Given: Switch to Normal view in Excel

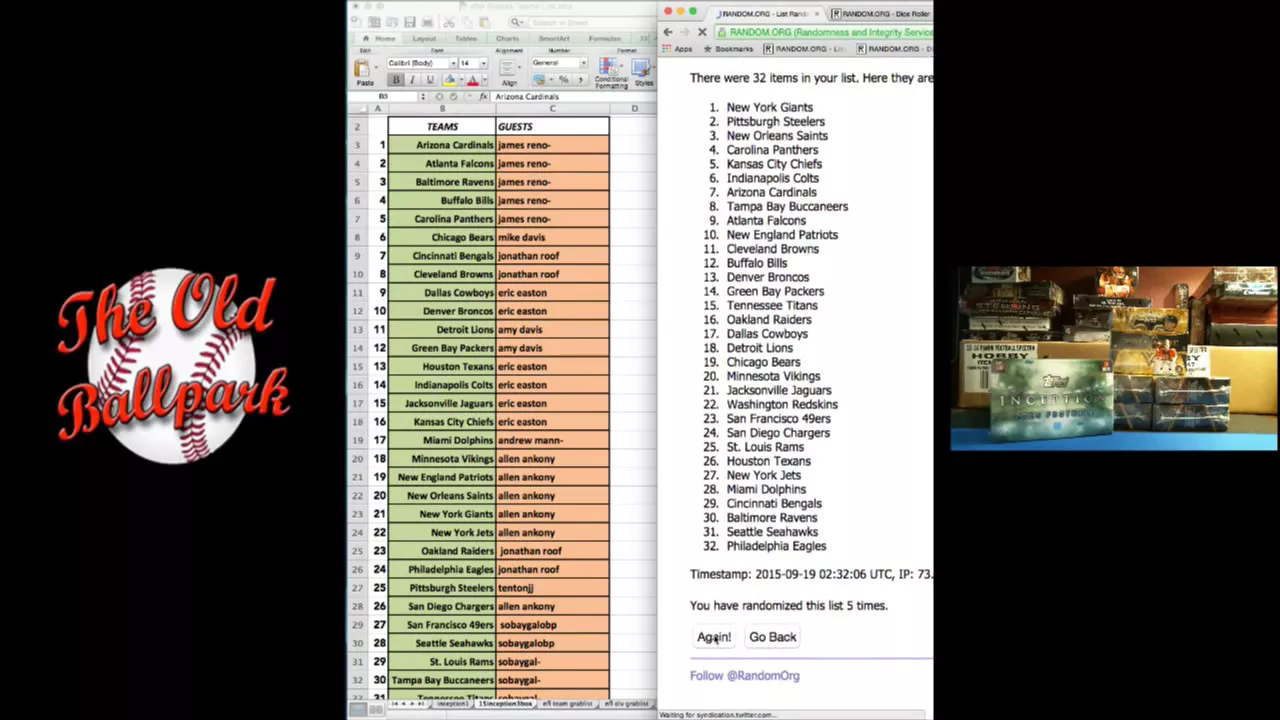Looking at the screenshot, I should point(358,709).
